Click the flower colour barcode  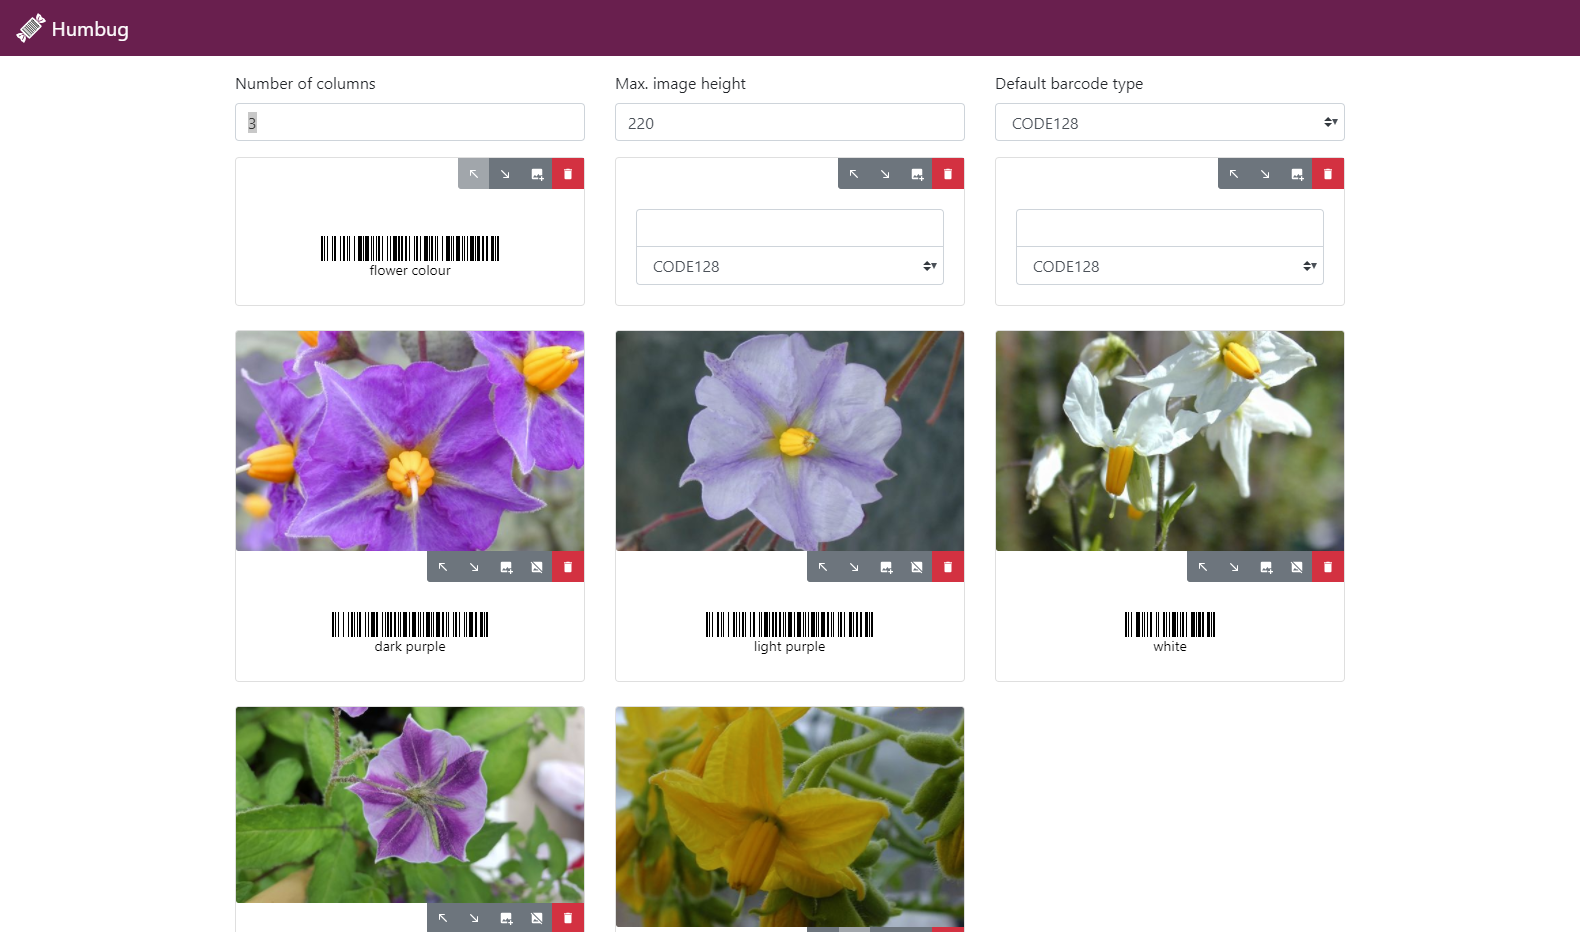pyautogui.click(x=410, y=248)
